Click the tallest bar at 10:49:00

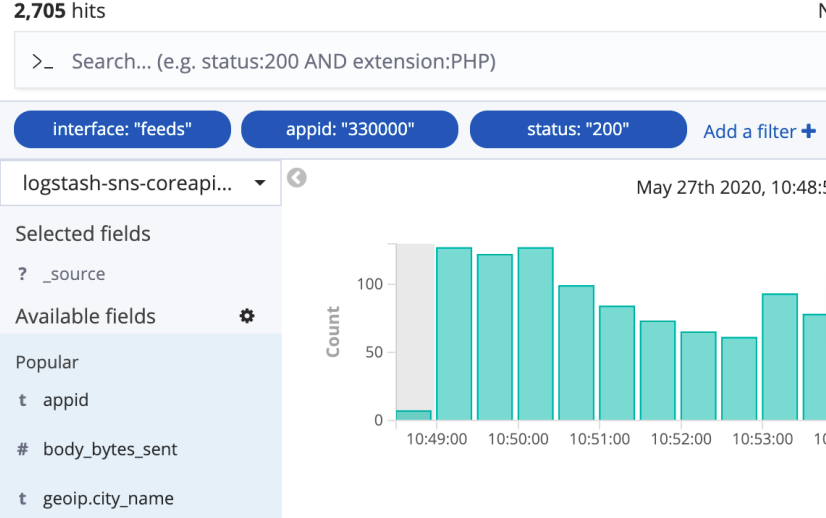coord(454,334)
